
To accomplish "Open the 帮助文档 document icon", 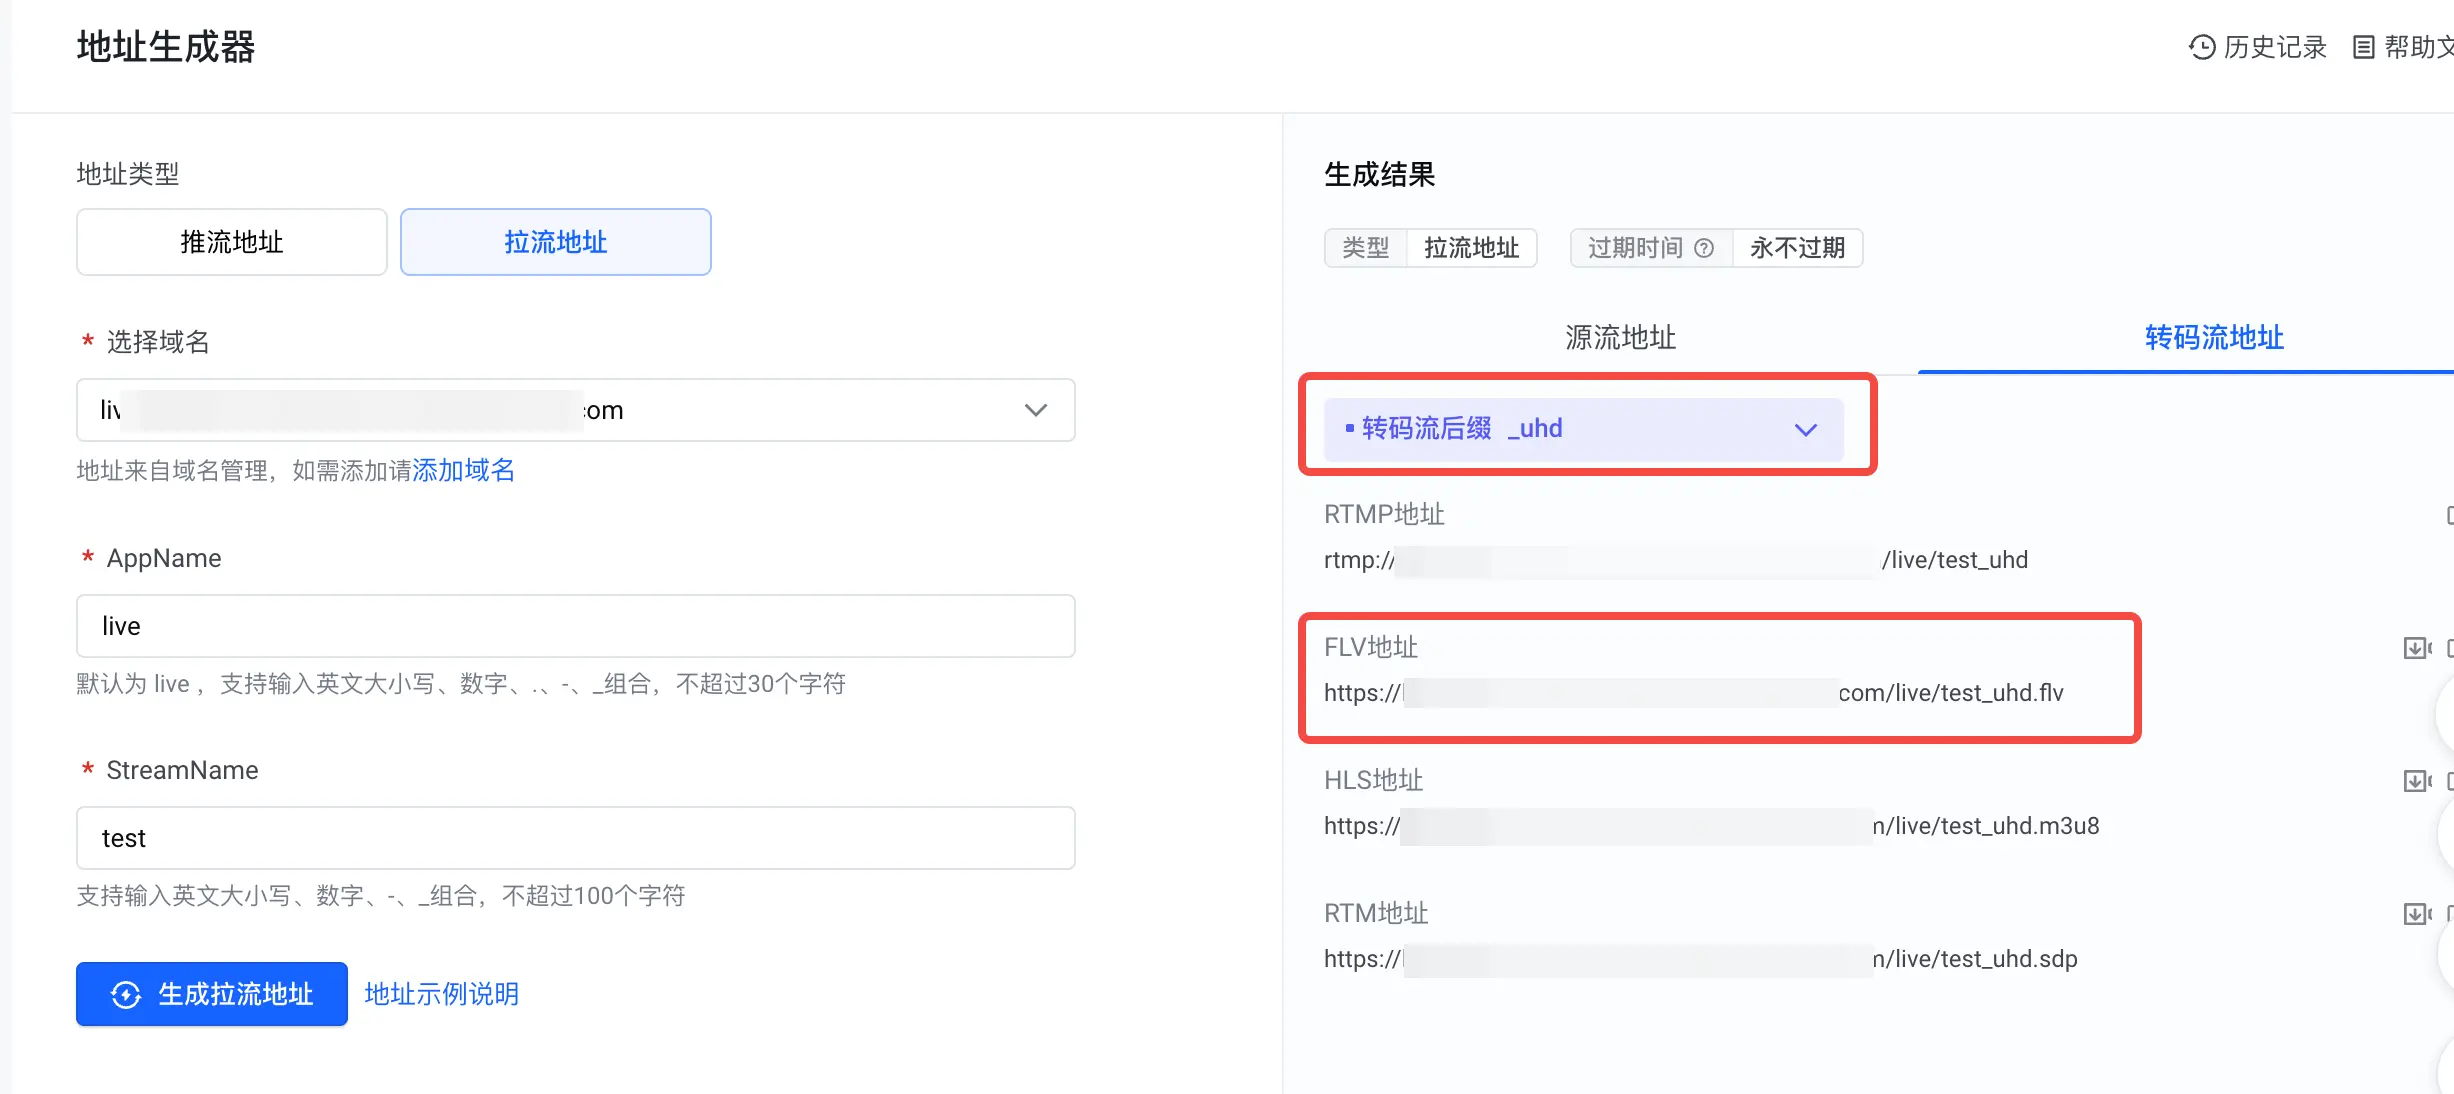I will (x=2363, y=47).
